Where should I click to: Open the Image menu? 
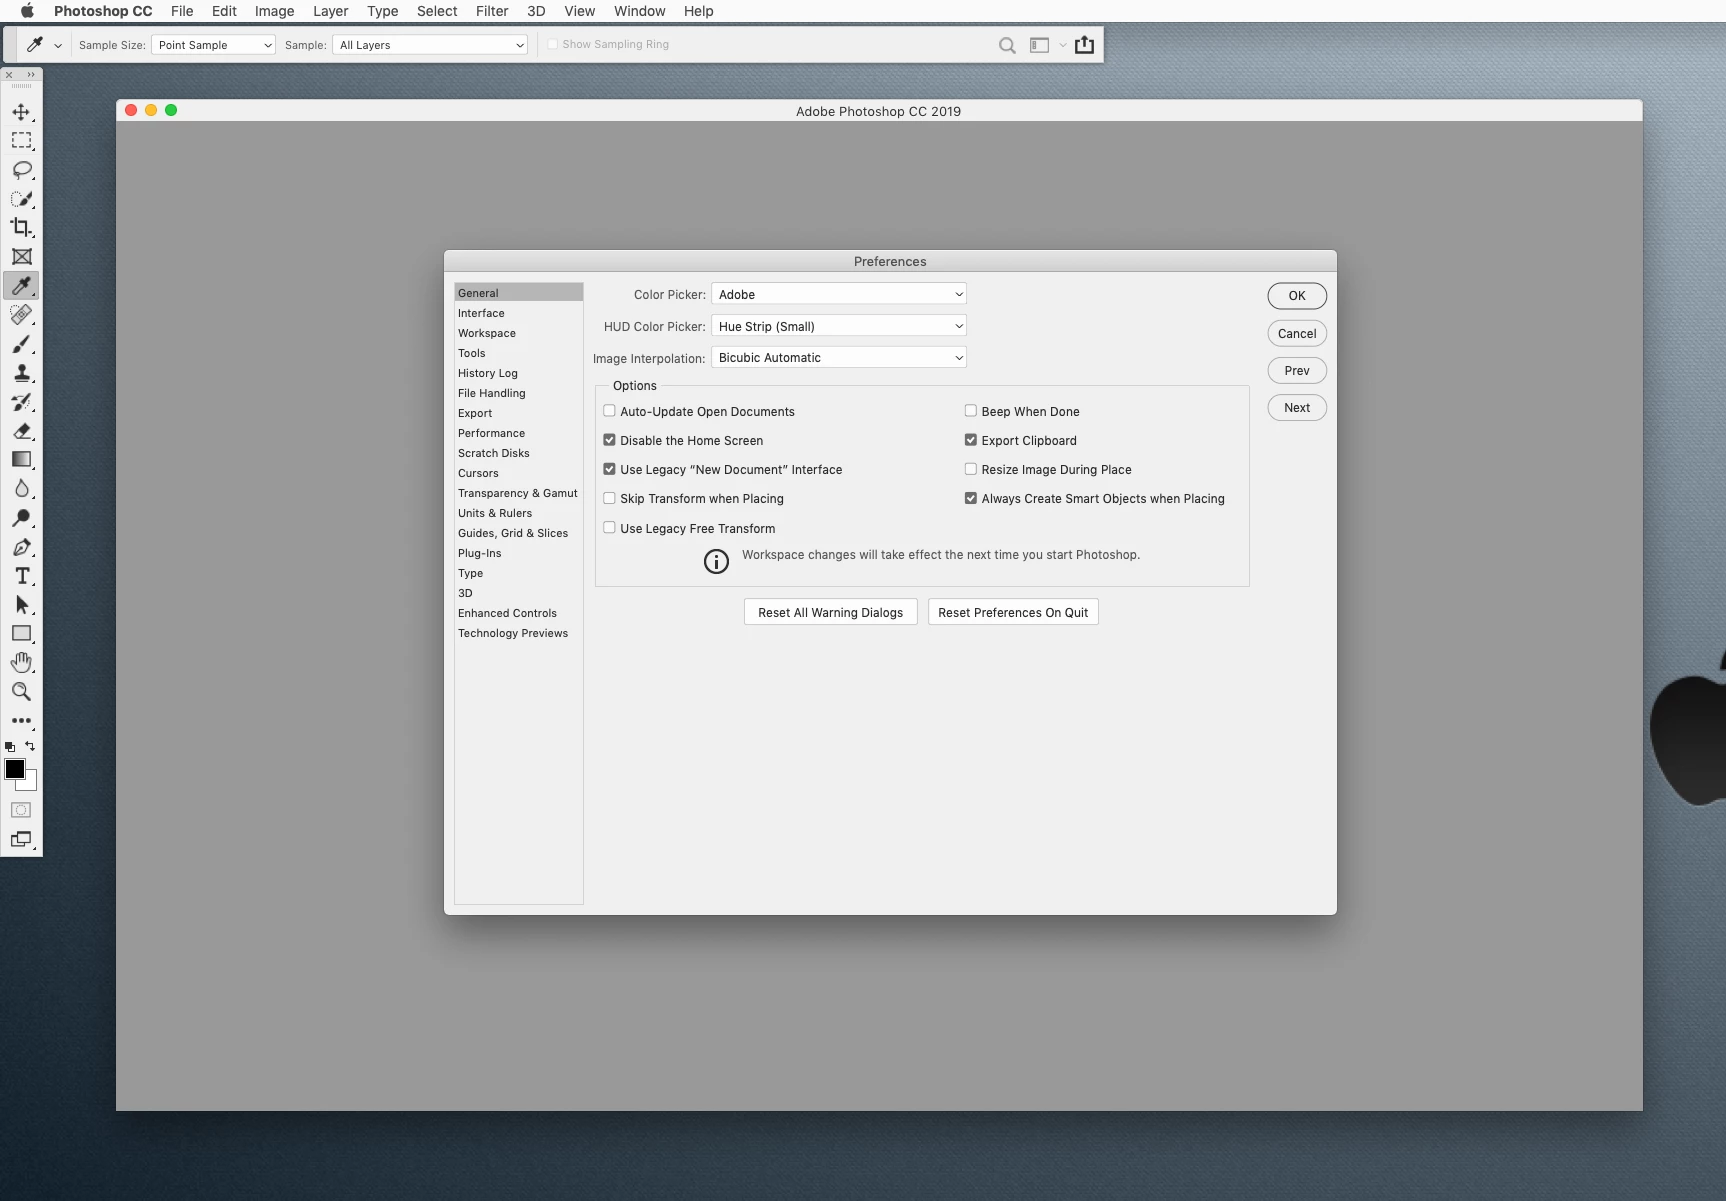point(274,11)
